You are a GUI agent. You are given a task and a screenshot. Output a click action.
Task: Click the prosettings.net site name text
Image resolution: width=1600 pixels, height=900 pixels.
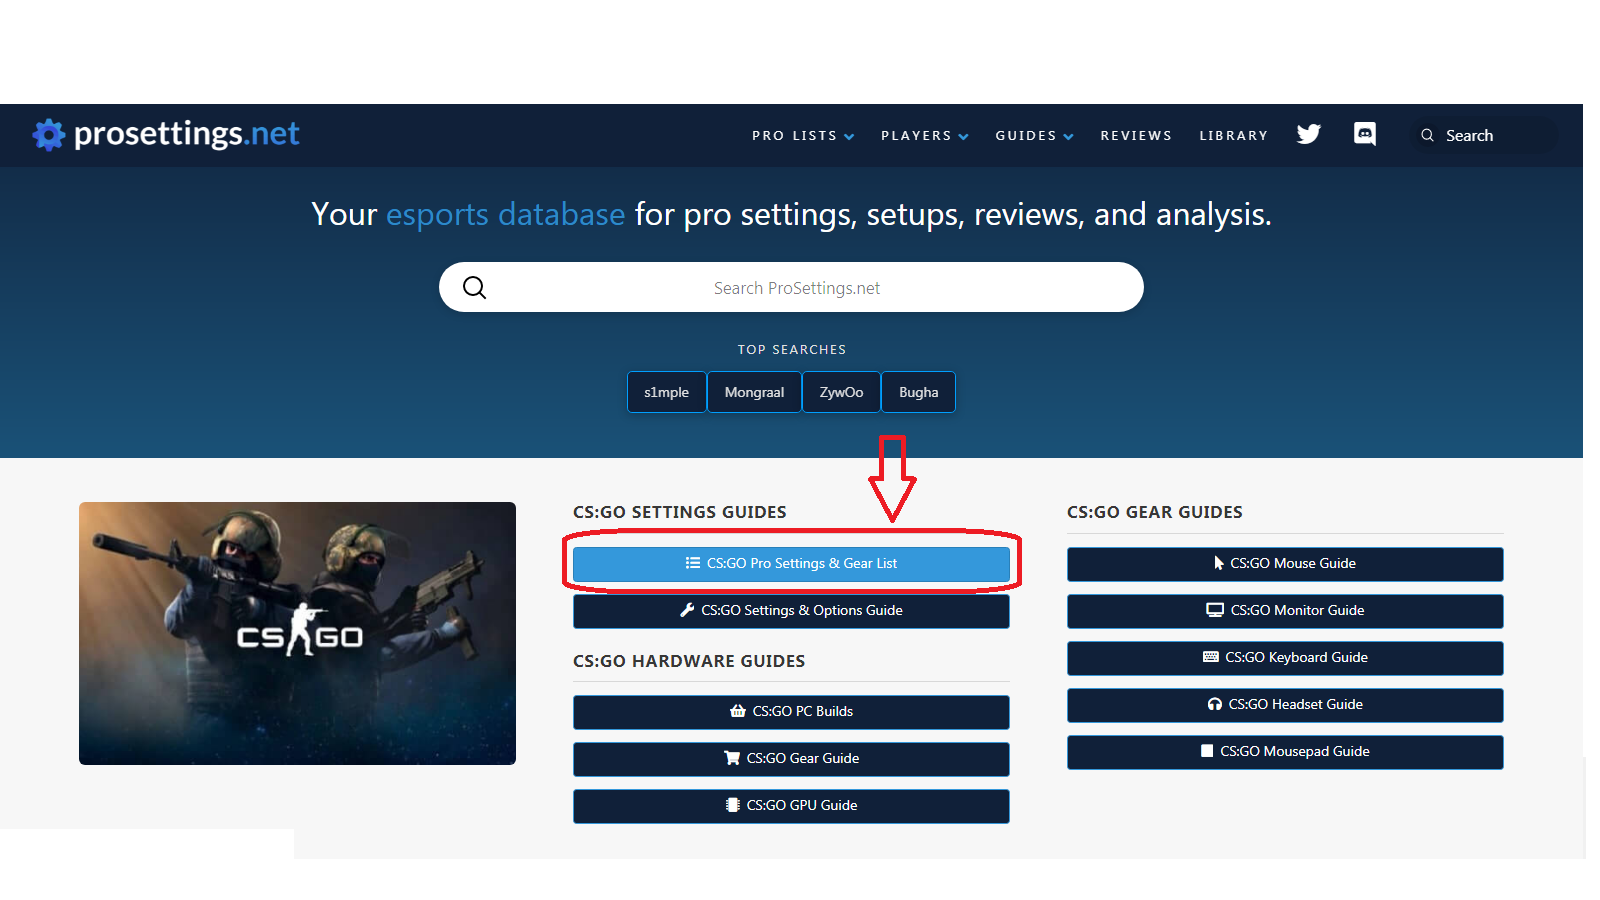coord(187,134)
